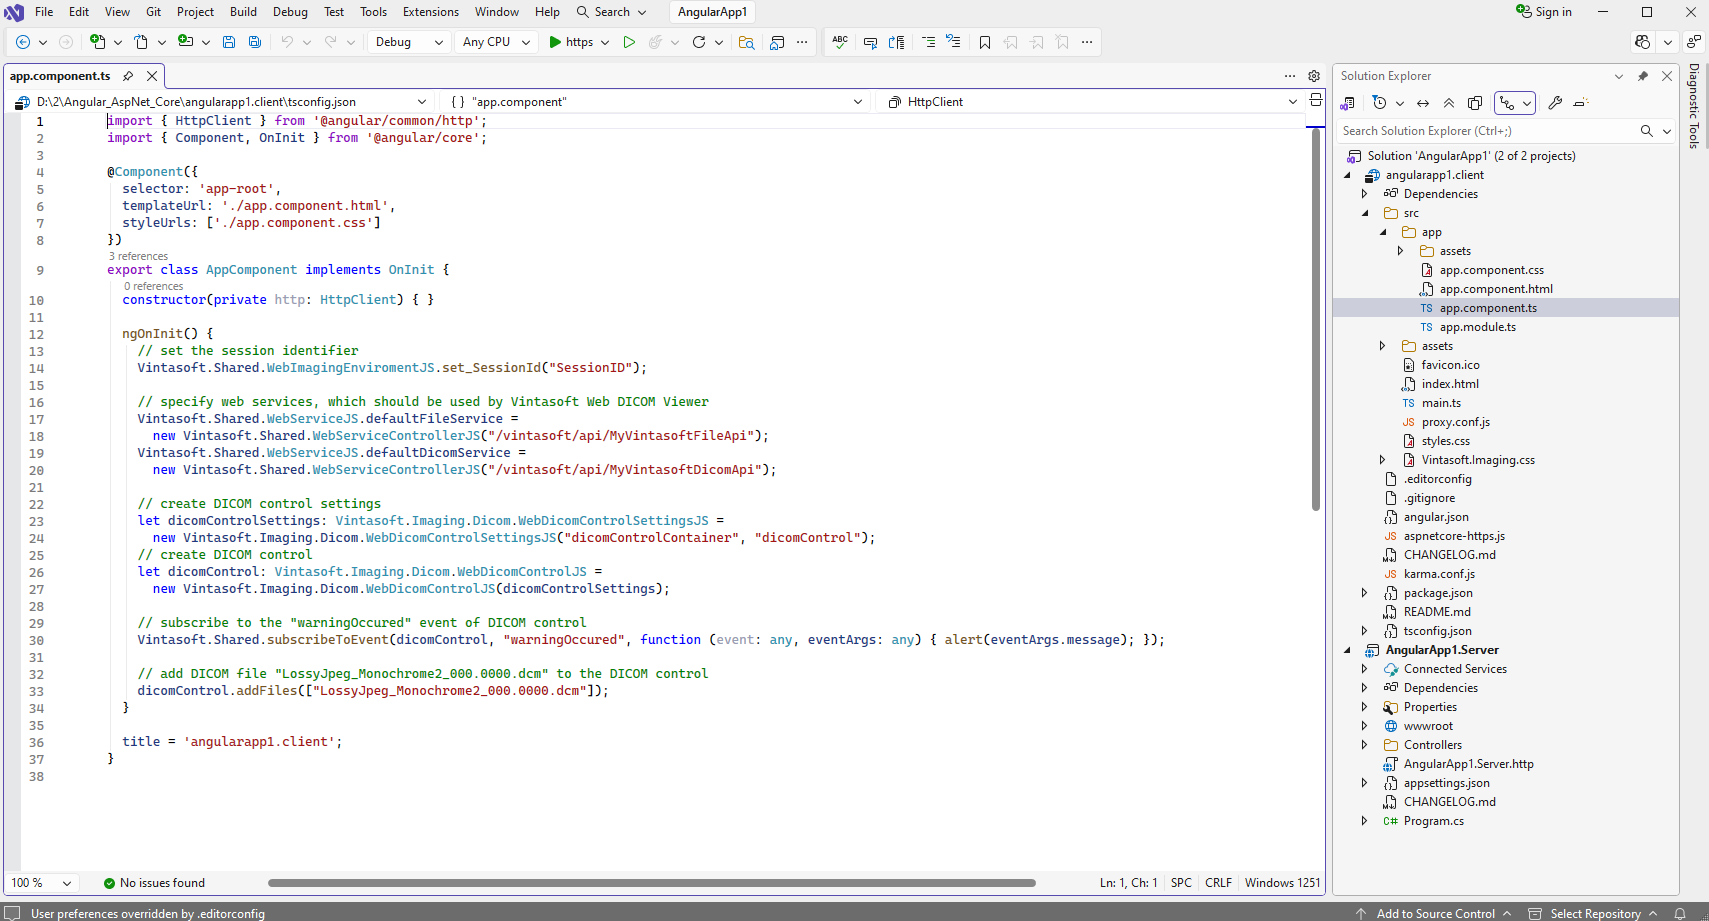Click the Show All Files icon
The image size is (1709, 921).
[x=1475, y=103]
